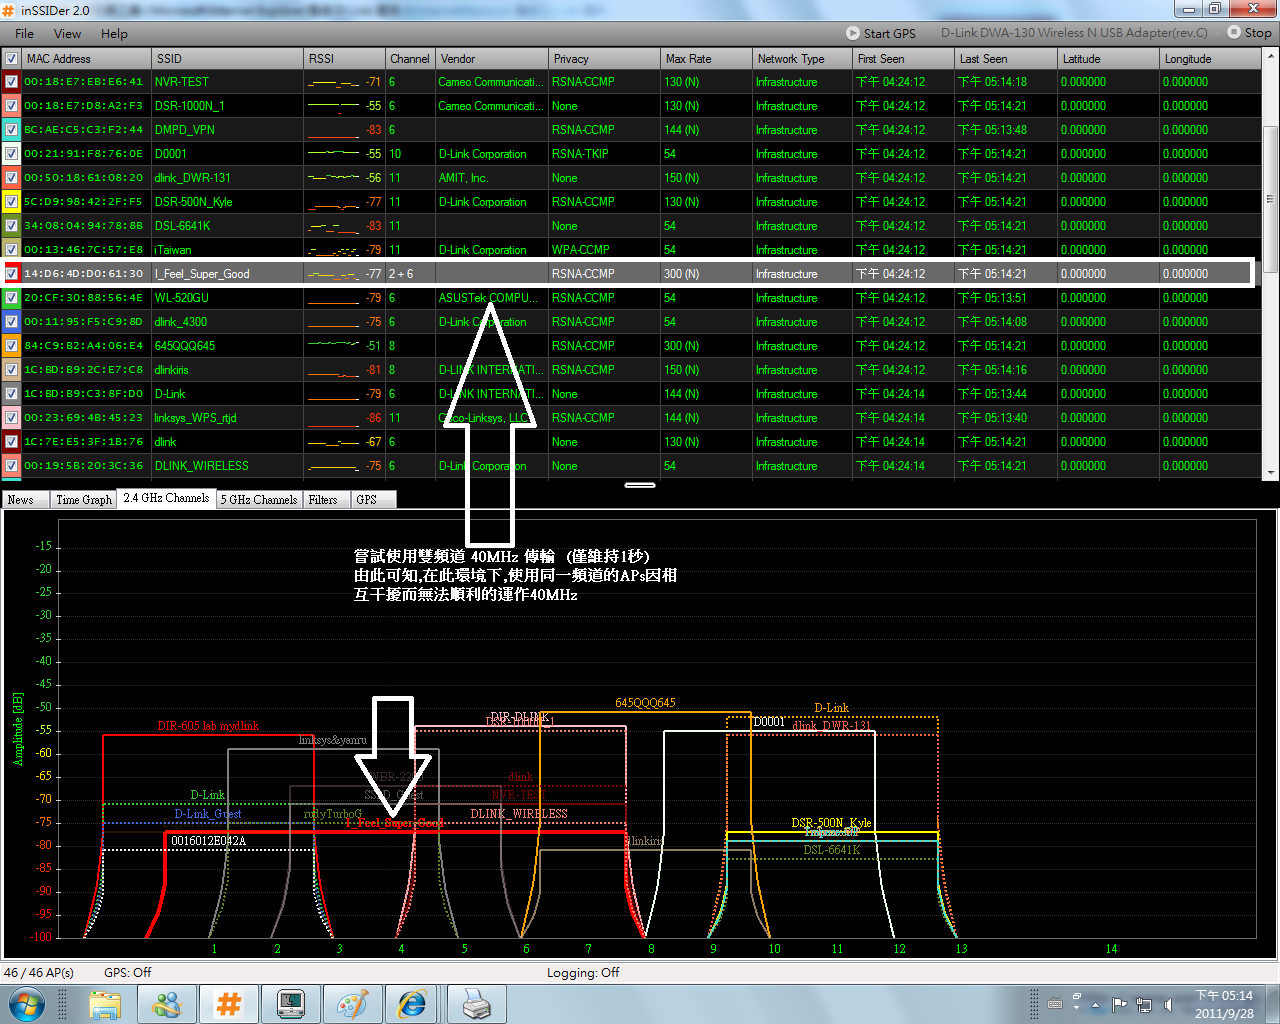Open the File menu
The height and width of the screenshot is (1024, 1280).
coord(25,33)
